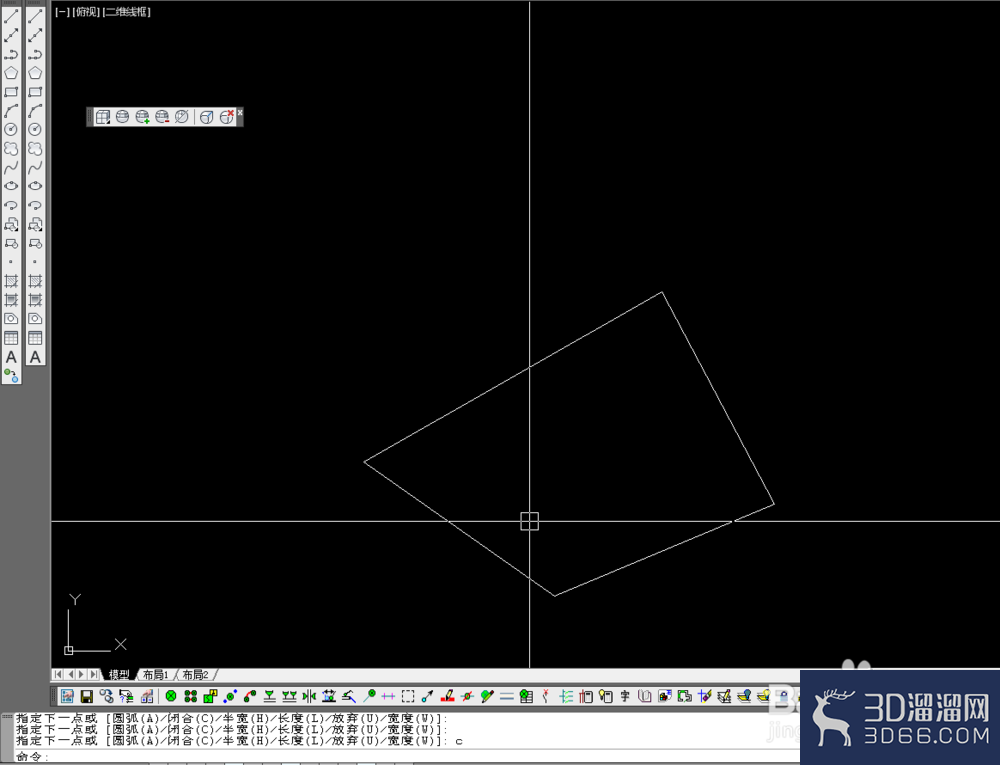Image resolution: width=1000 pixels, height=765 pixels.
Task: Select the Region tool in the left Draw toolbar
Action: pos(11,319)
